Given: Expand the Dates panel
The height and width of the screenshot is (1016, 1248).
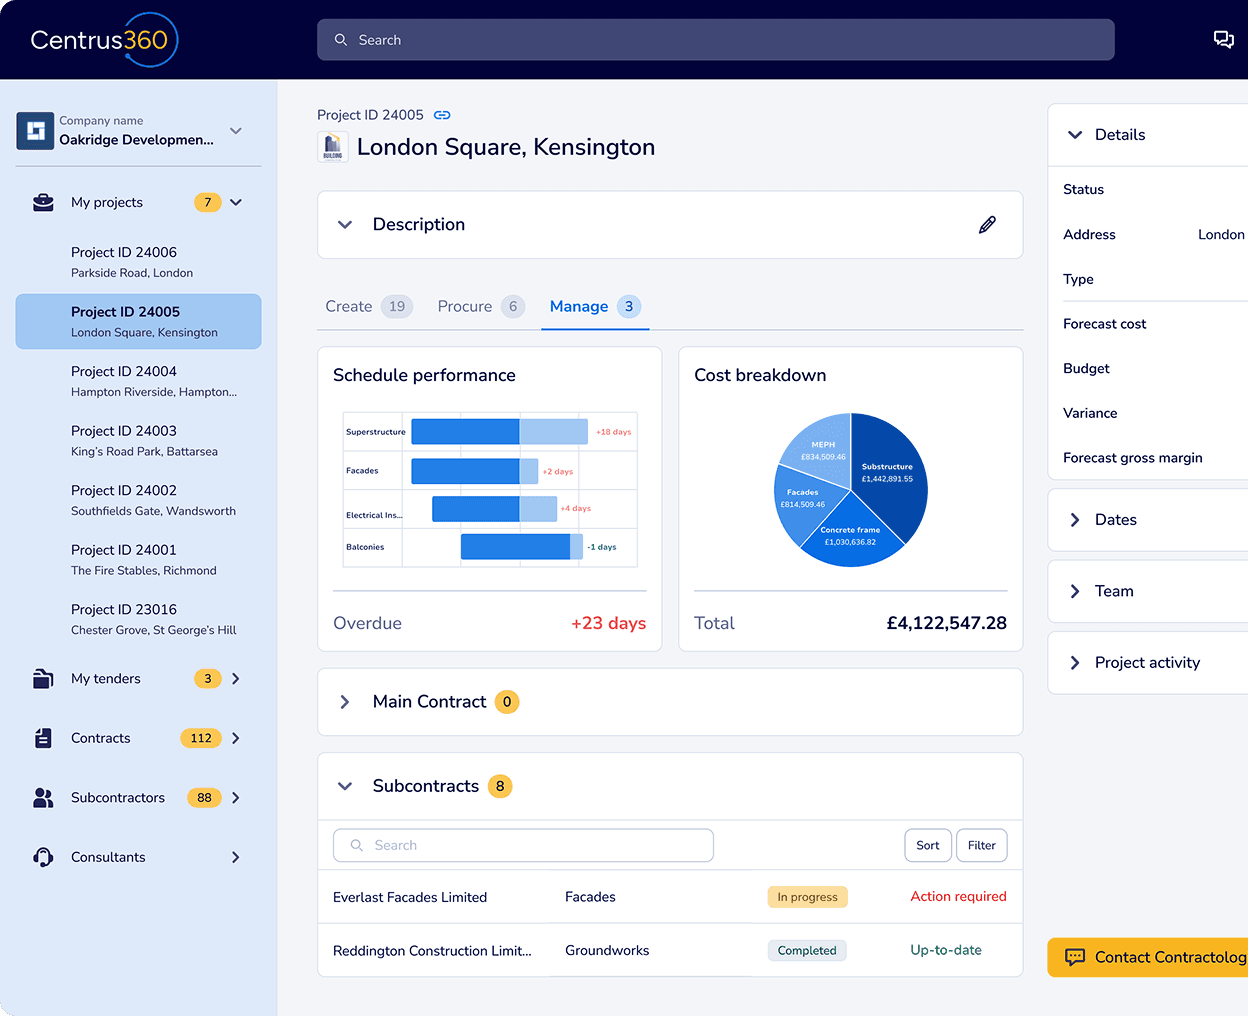Looking at the screenshot, I should pos(1075,520).
